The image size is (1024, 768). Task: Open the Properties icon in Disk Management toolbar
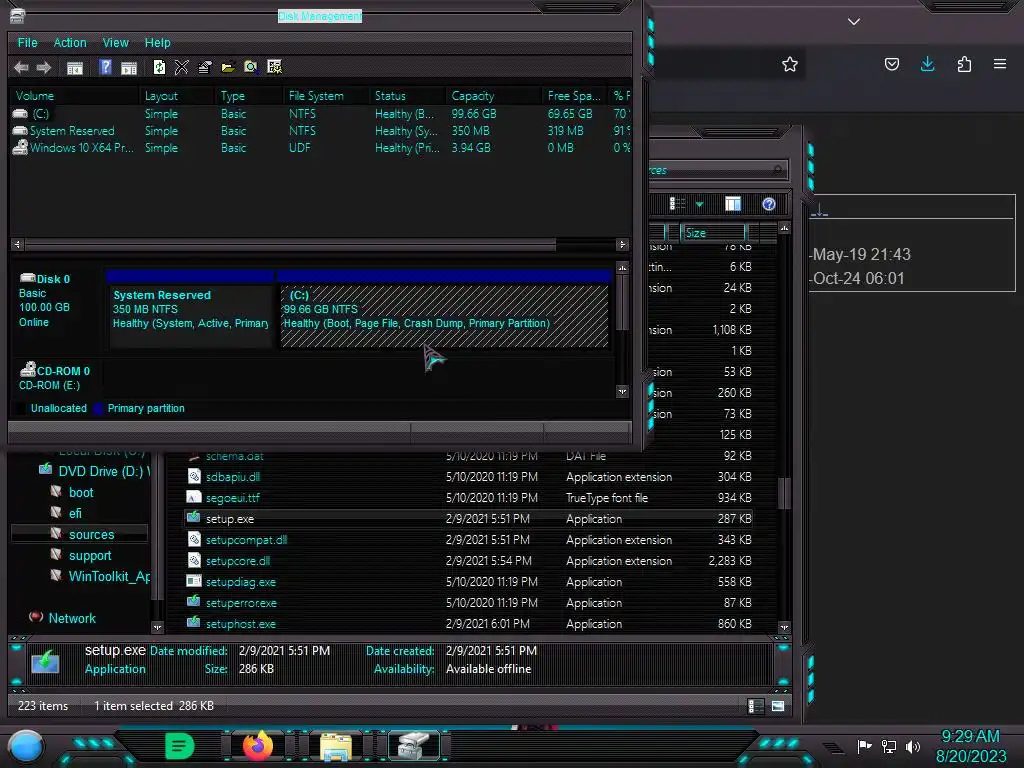click(205, 67)
